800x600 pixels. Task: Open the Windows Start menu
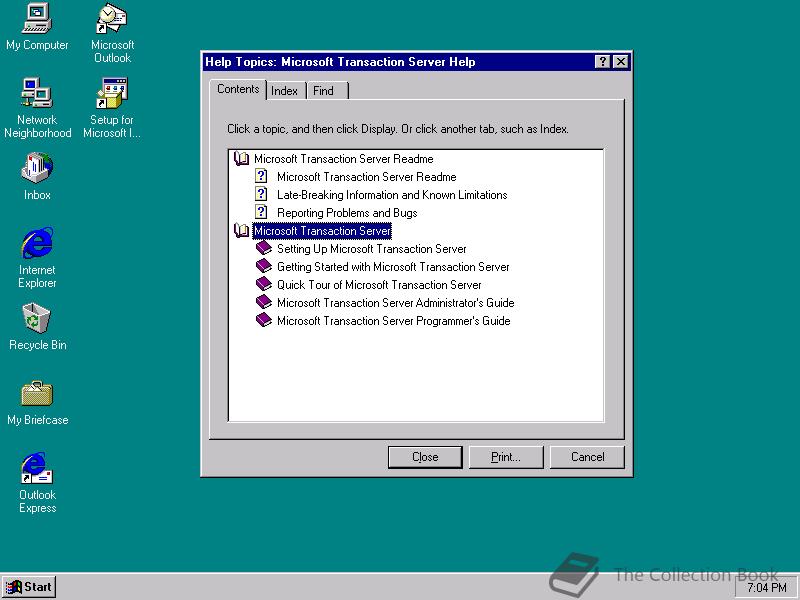(29, 587)
